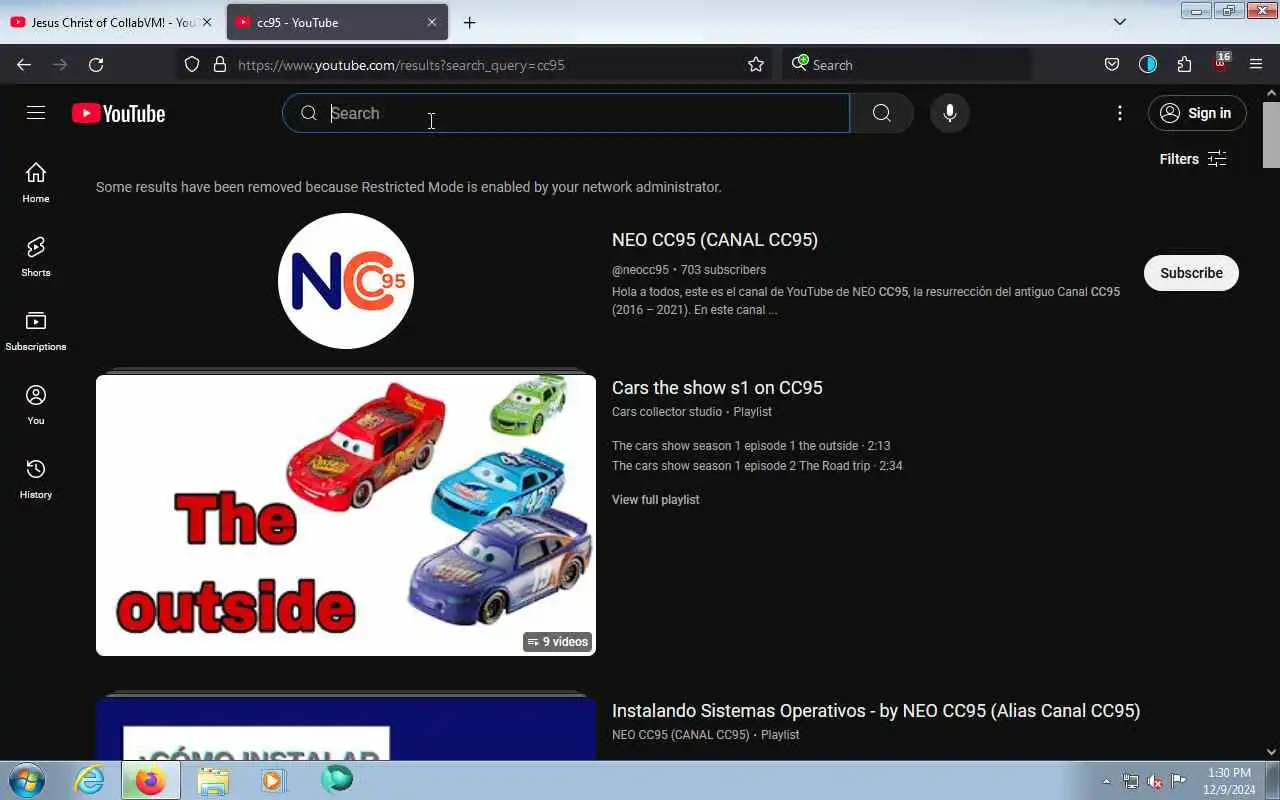Select the cc95 - YouTube tab

(x=337, y=22)
